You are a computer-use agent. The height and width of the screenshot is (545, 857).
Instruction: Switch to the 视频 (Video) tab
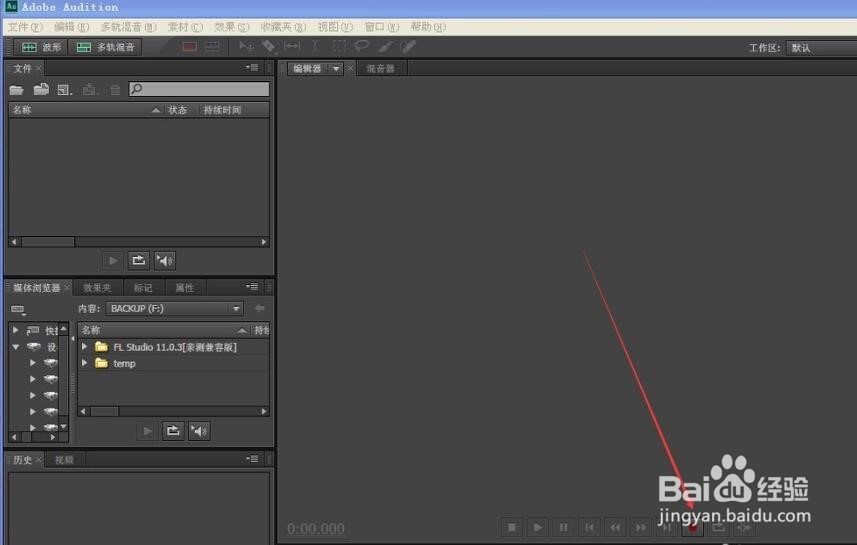(x=64, y=460)
